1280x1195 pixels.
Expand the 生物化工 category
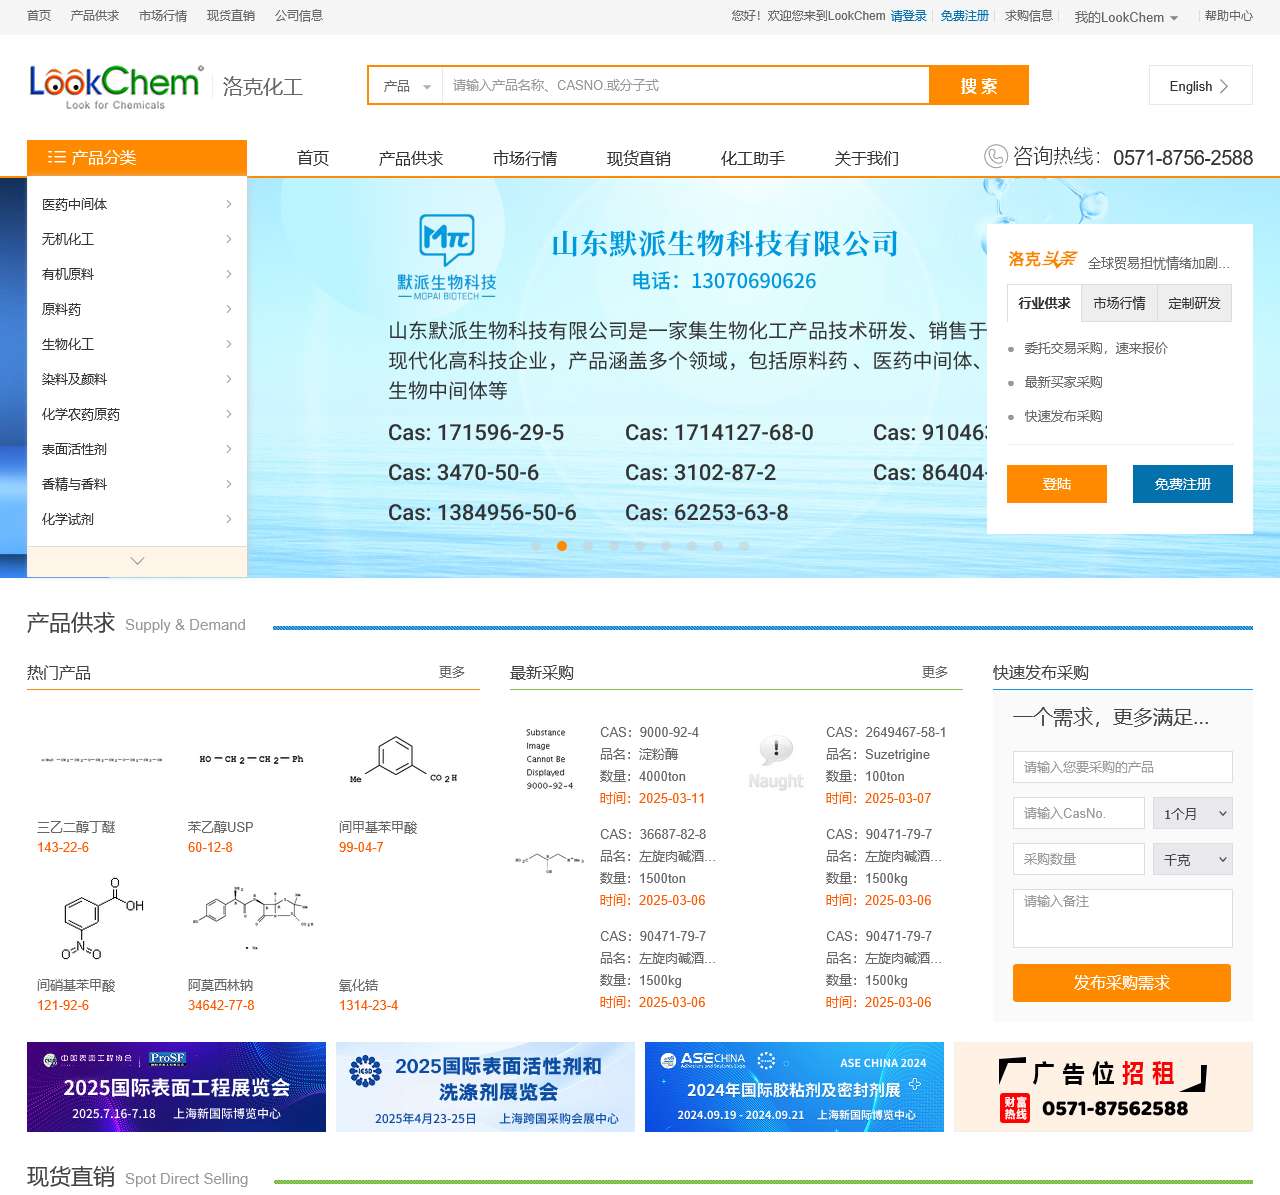click(137, 344)
